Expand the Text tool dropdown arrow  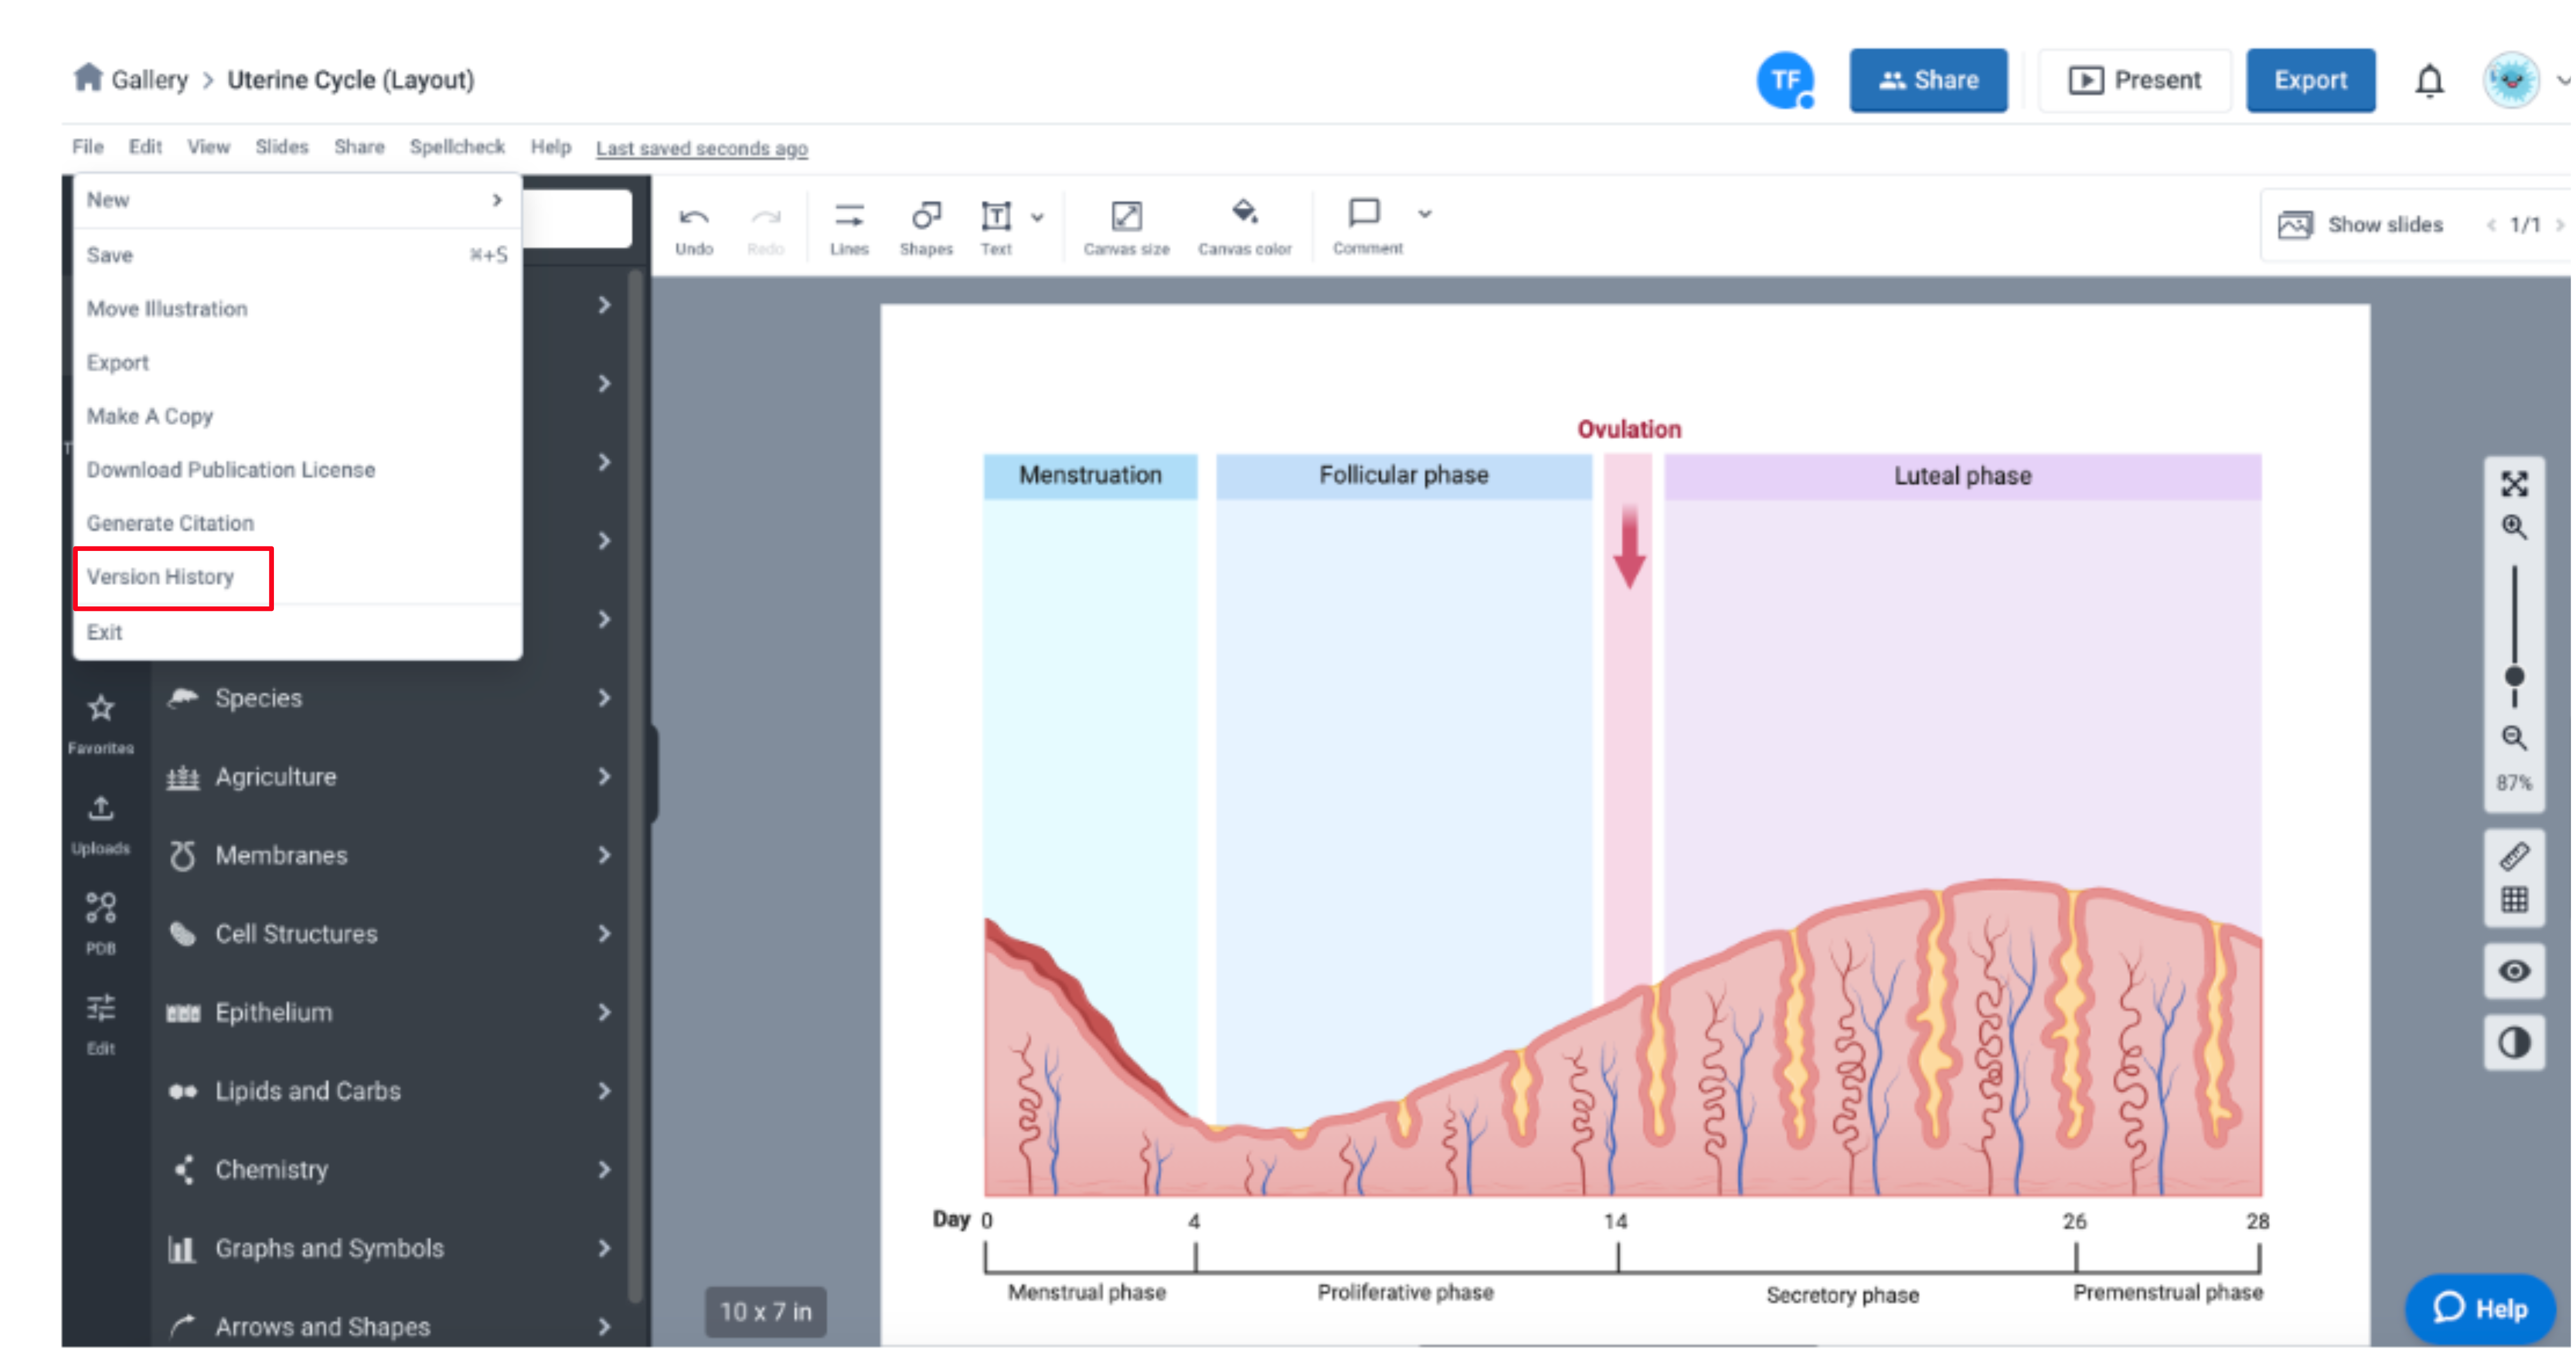pos(1037,216)
